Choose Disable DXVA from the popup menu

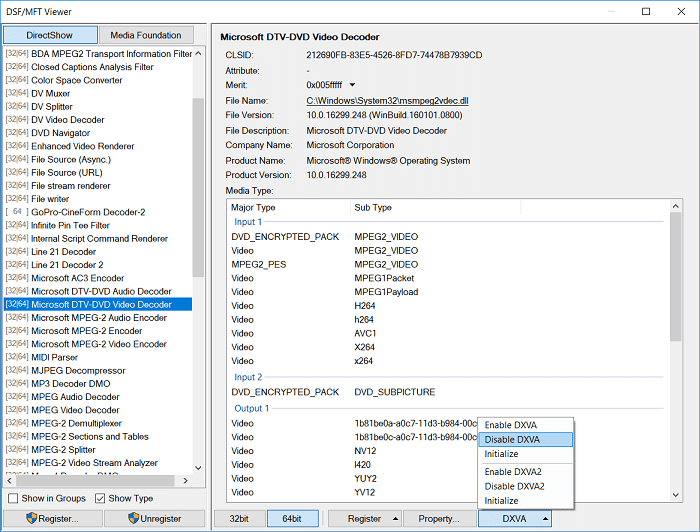pos(525,439)
